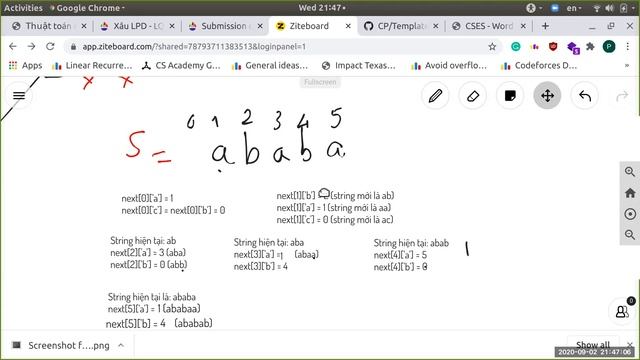
Task: Go to board home view
Action: (630, 193)
